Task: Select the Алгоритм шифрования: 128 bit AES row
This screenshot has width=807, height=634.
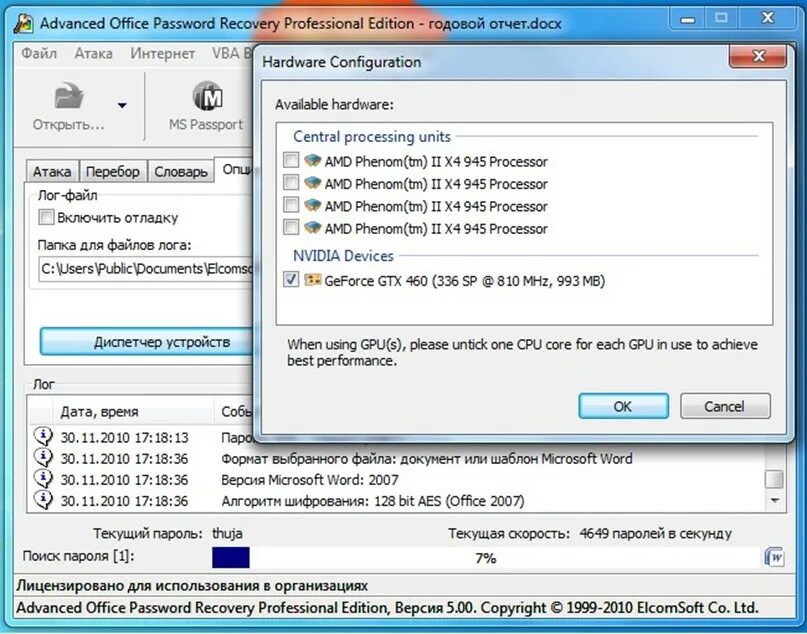Action: (x=396, y=501)
